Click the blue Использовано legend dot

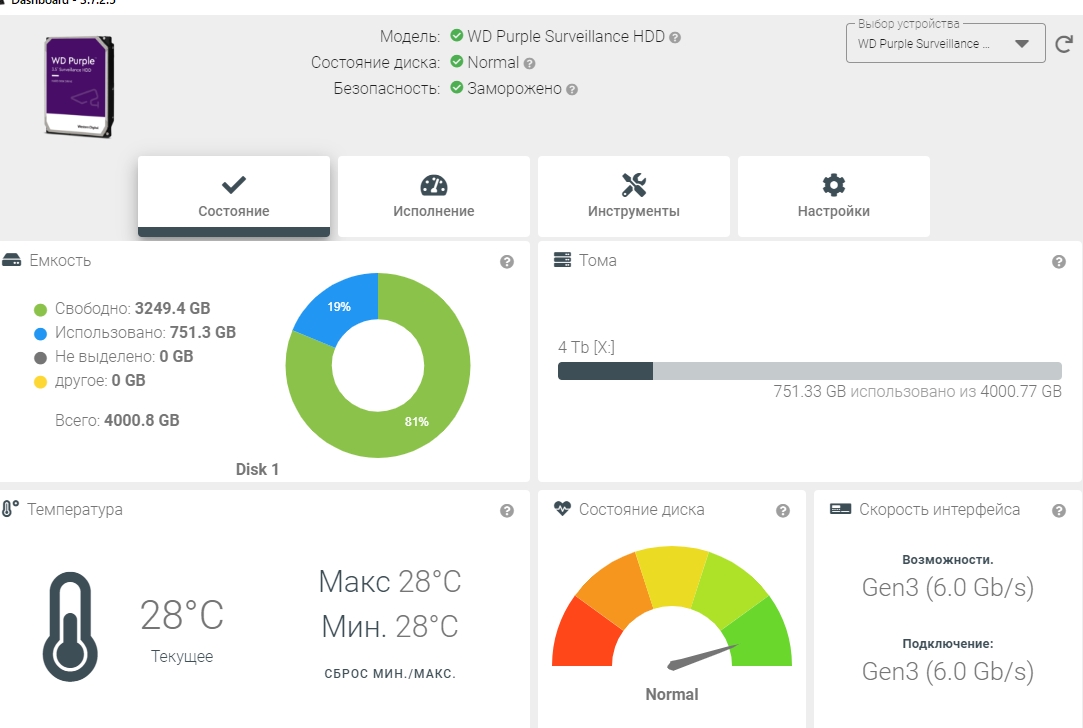pos(40,334)
